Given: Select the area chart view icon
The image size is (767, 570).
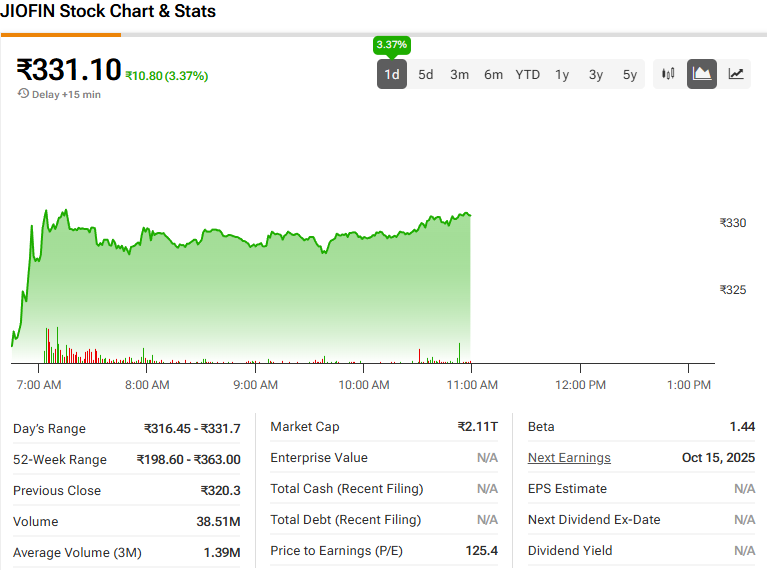Looking at the screenshot, I should [701, 74].
